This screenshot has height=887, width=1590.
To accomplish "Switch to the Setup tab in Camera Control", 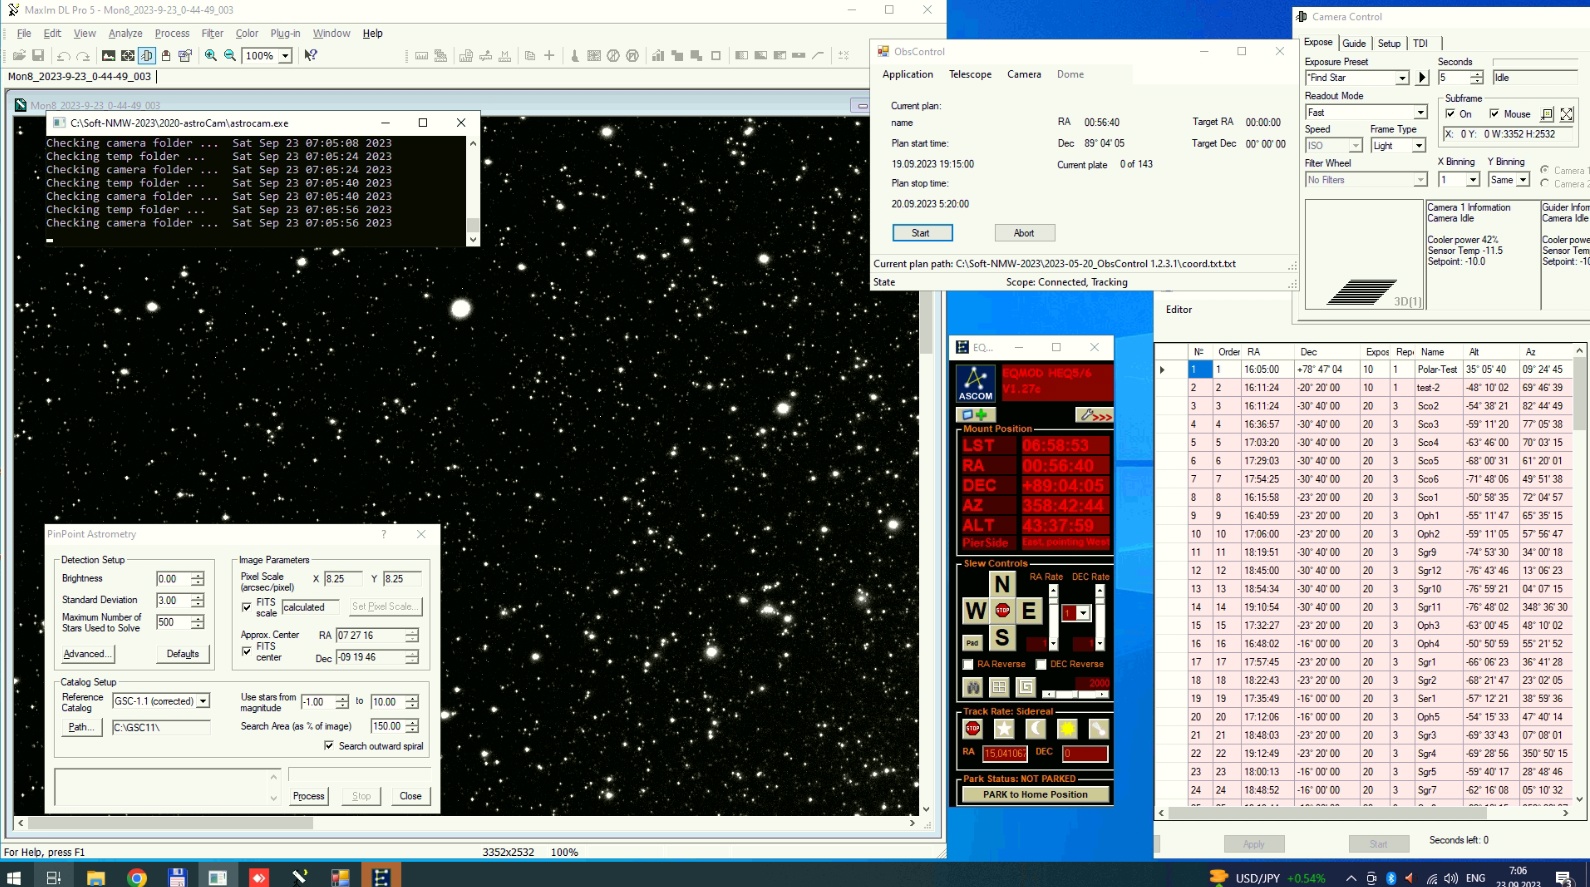I will (x=1389, y=43).
